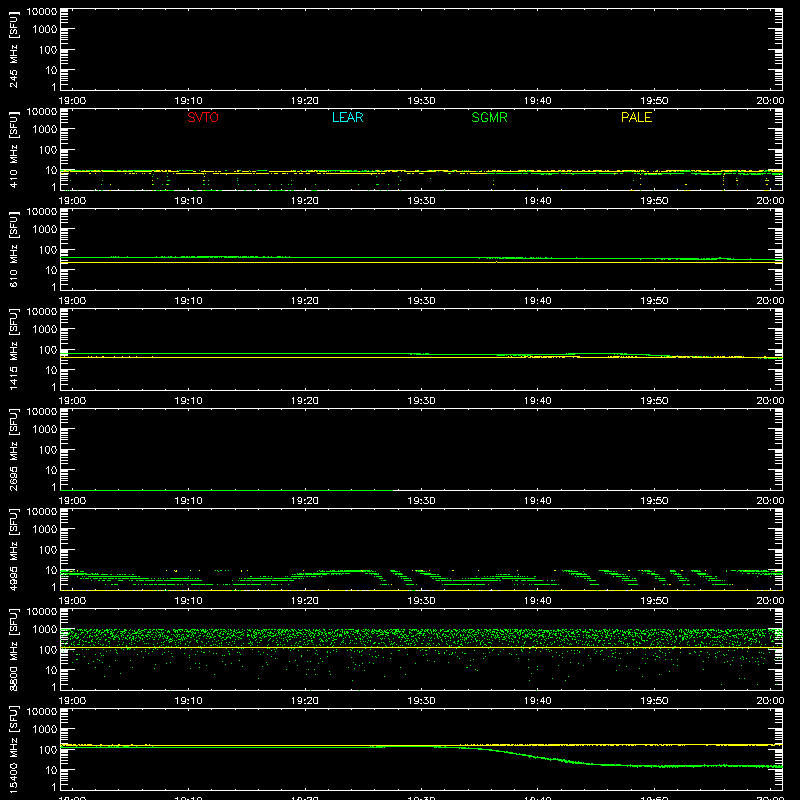Viewport: 800px width, 800px height.
Task: Click the declining green curve in 15400 MHz panel
Action: click(536, 757)
